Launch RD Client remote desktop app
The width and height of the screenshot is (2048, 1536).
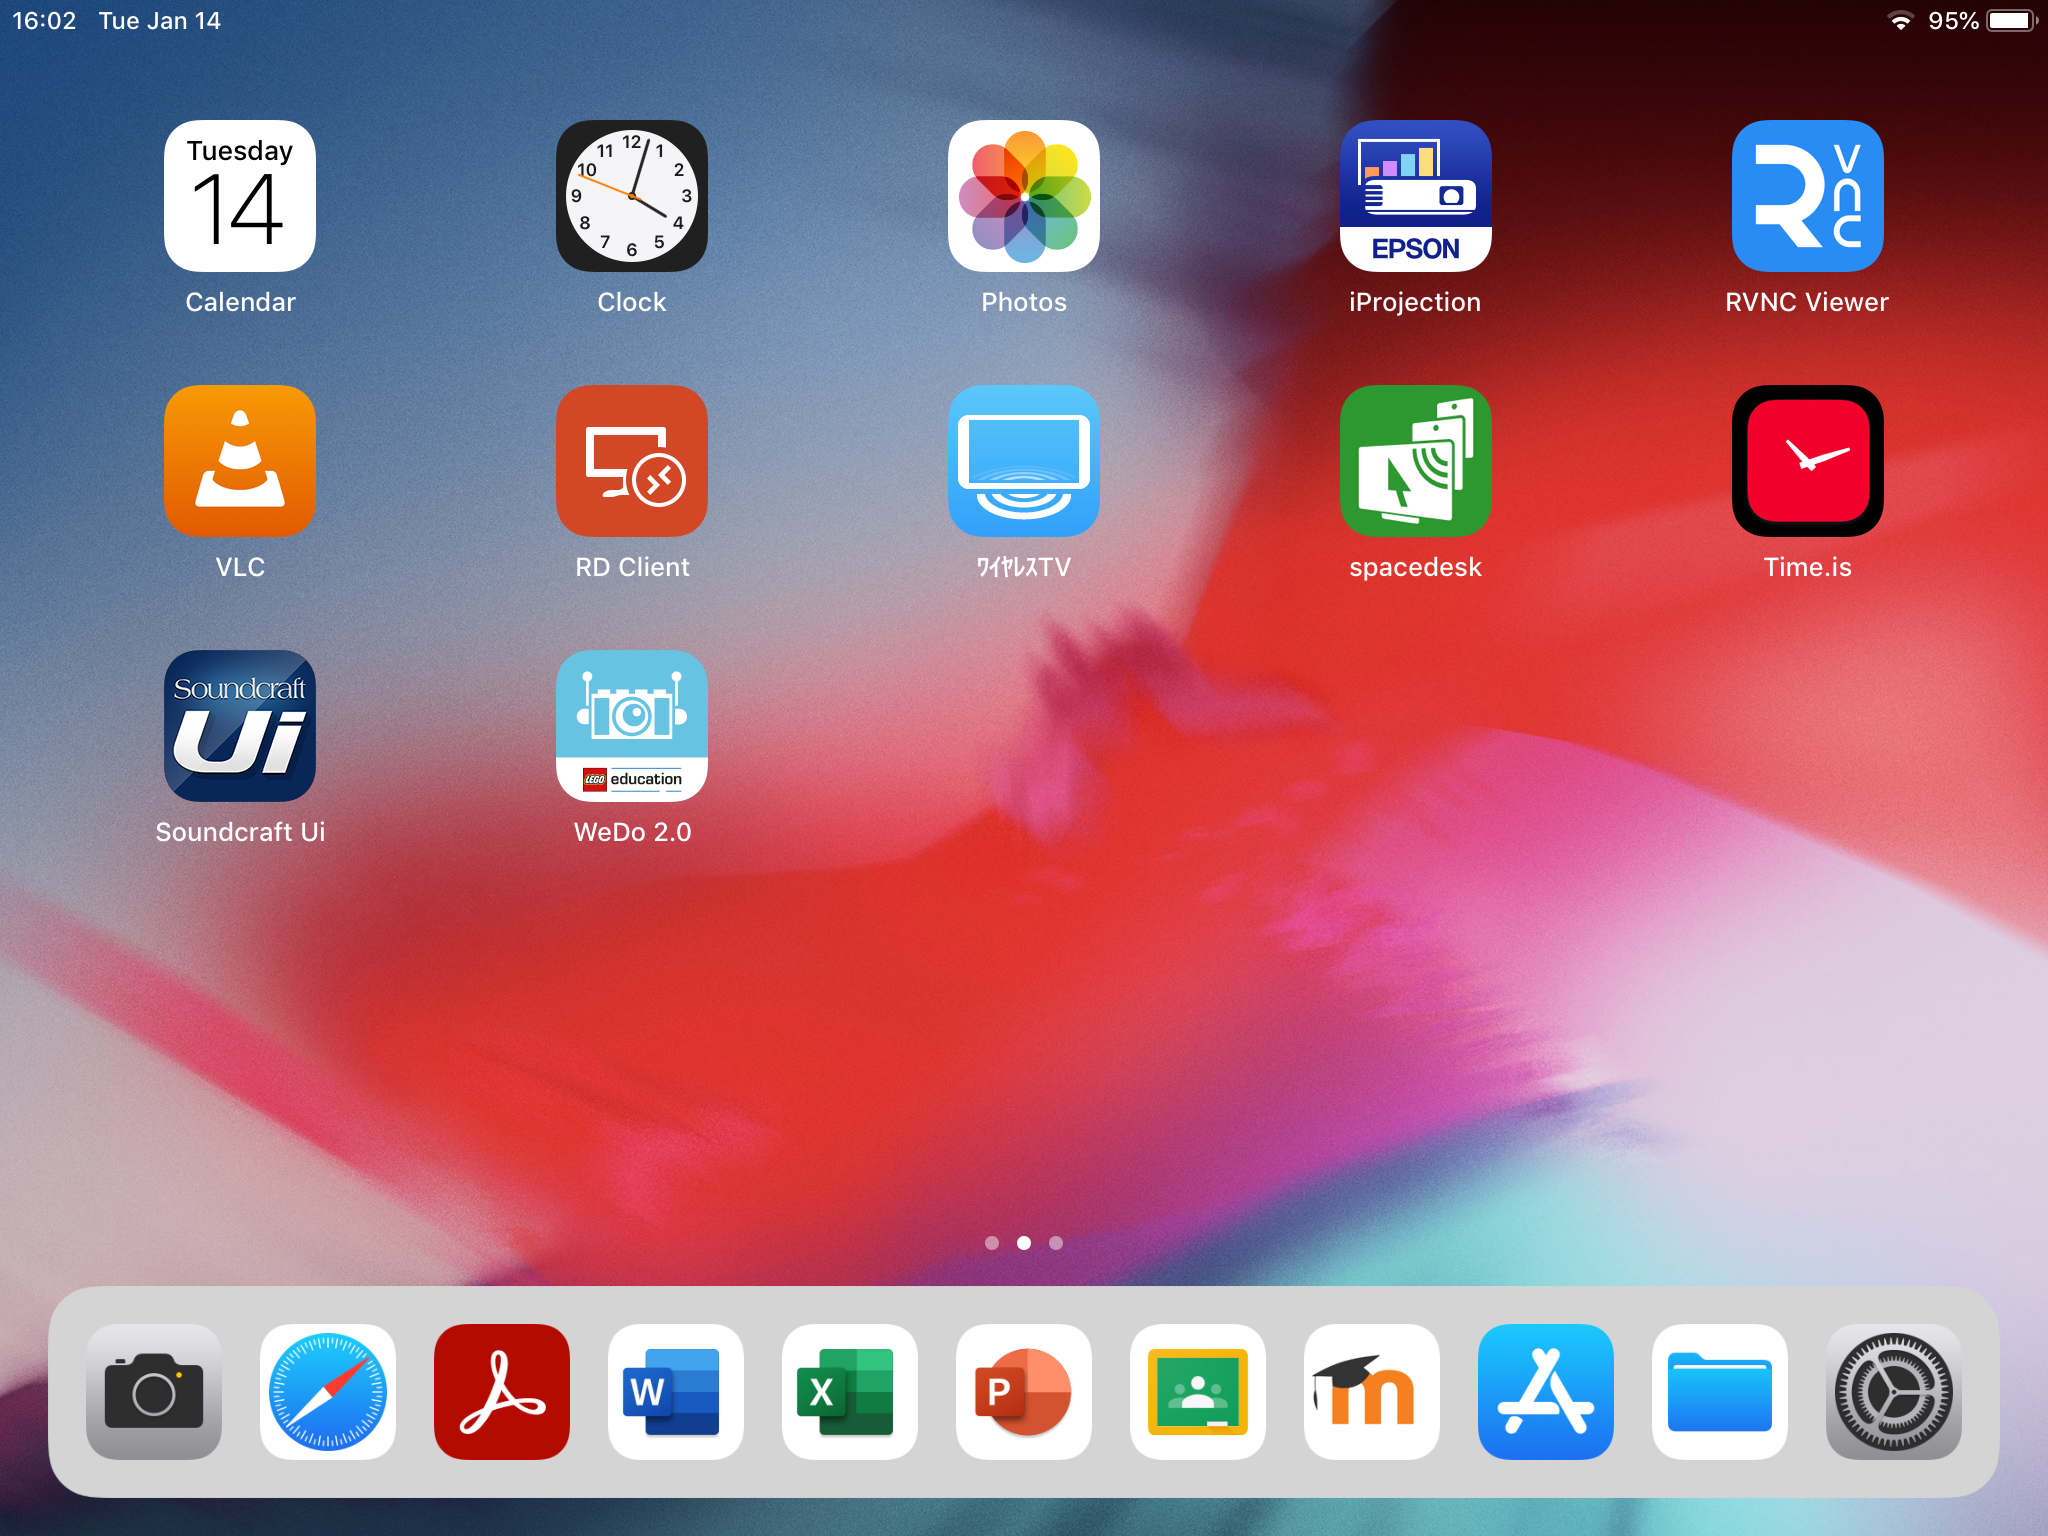coord(632,461)
